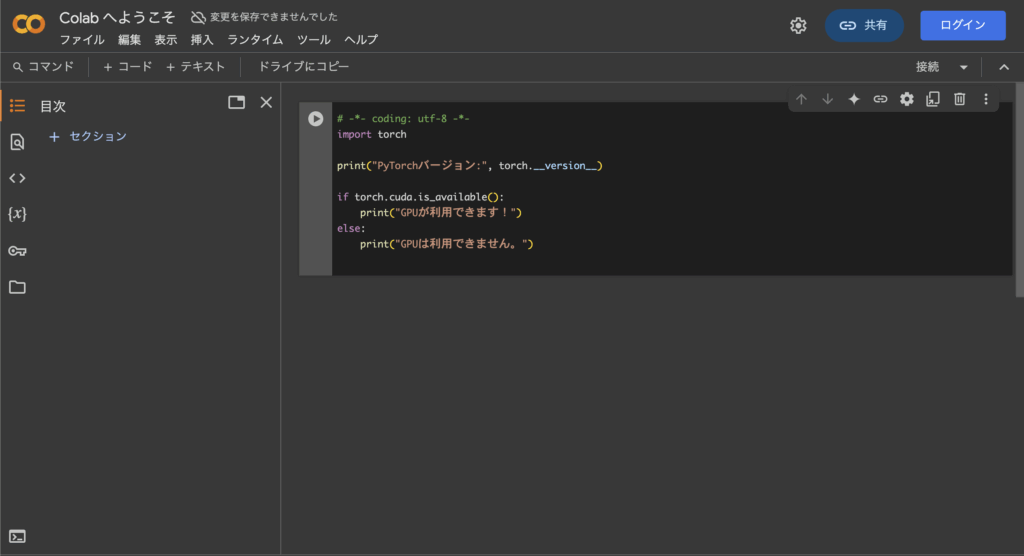Click inside the code editor on import torch

[x=372, y=134]
